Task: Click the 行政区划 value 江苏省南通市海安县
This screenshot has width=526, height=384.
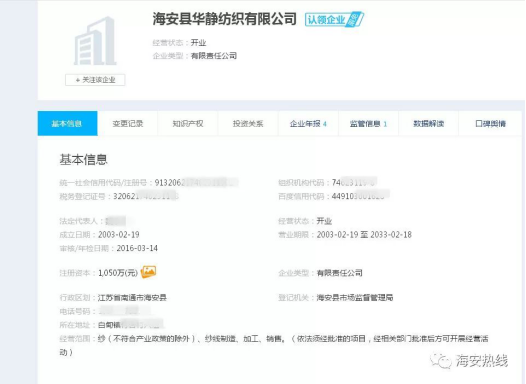Action: 132,297
